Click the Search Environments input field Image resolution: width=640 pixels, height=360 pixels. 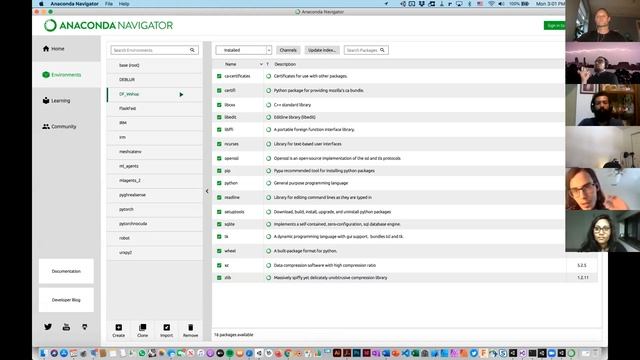tap(154, 50)
